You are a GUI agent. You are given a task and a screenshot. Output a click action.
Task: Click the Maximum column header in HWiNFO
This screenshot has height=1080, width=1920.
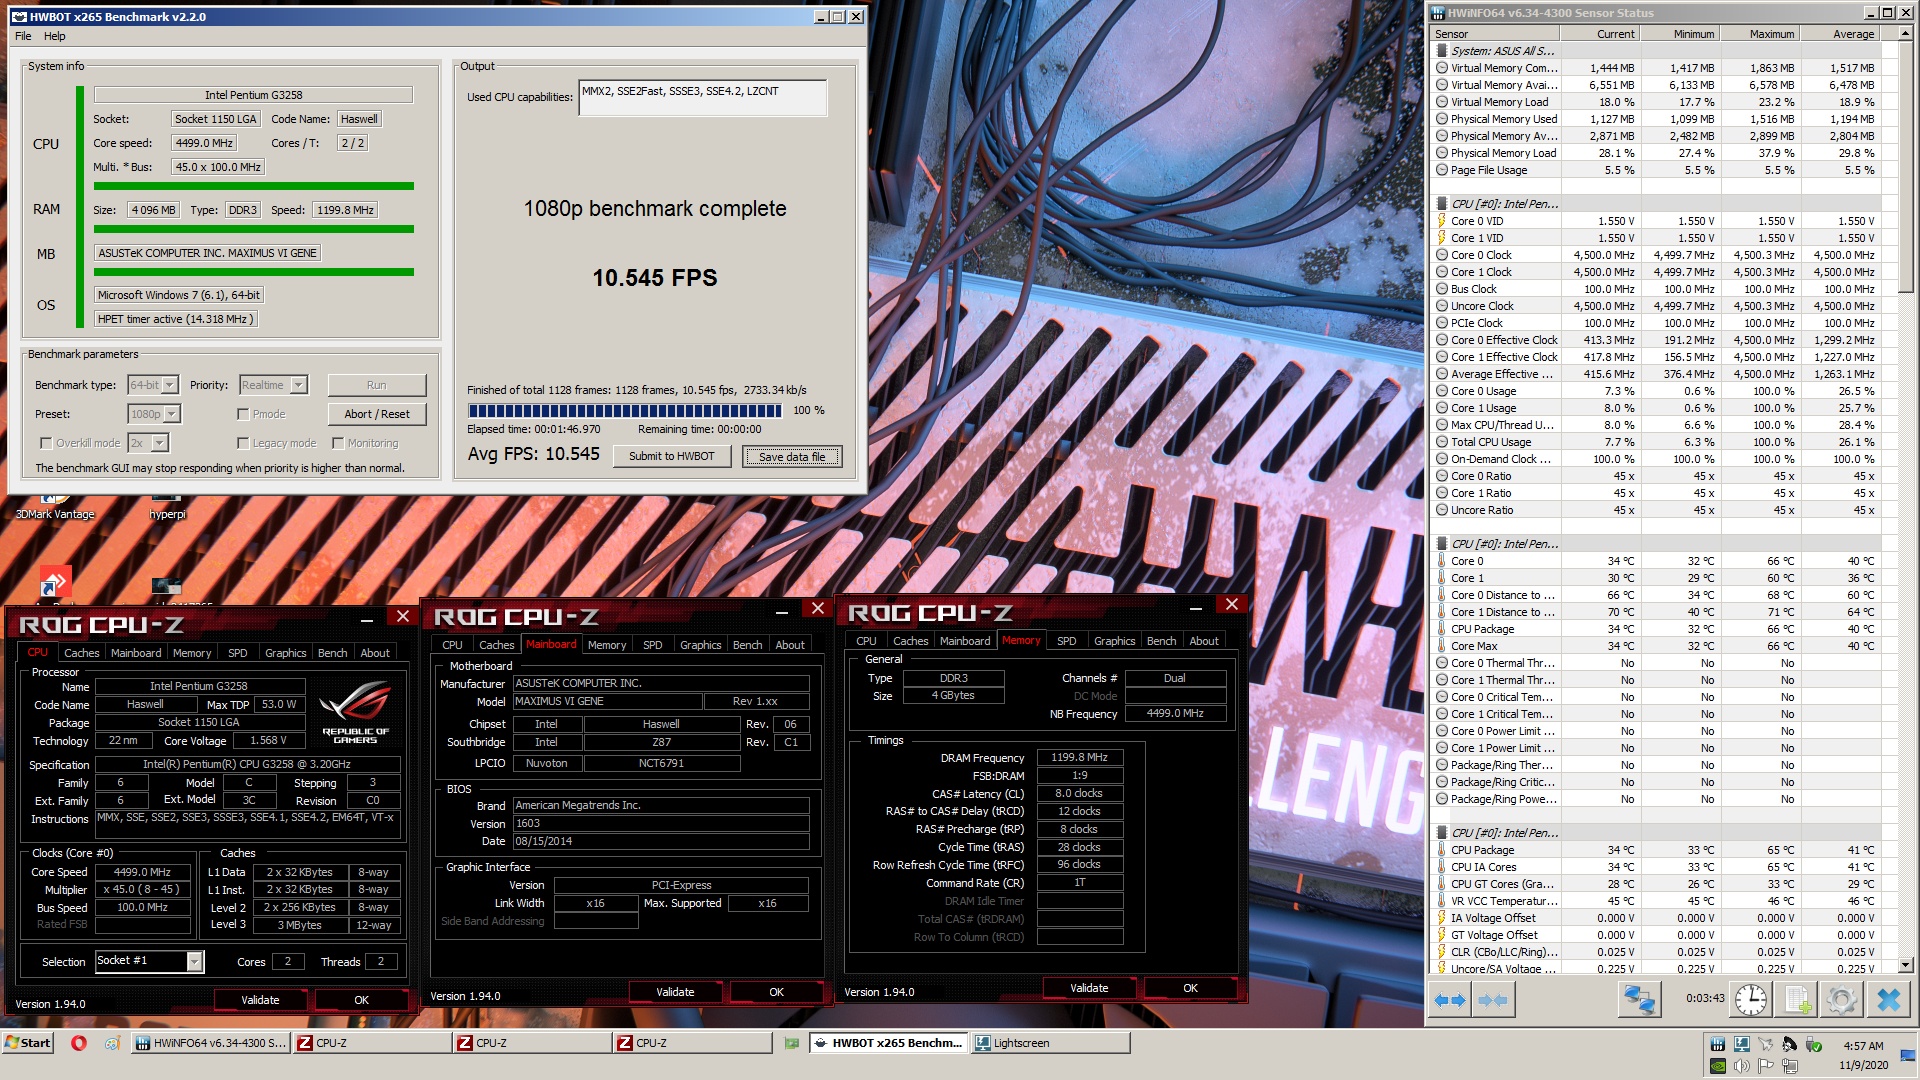(1760, 34)
